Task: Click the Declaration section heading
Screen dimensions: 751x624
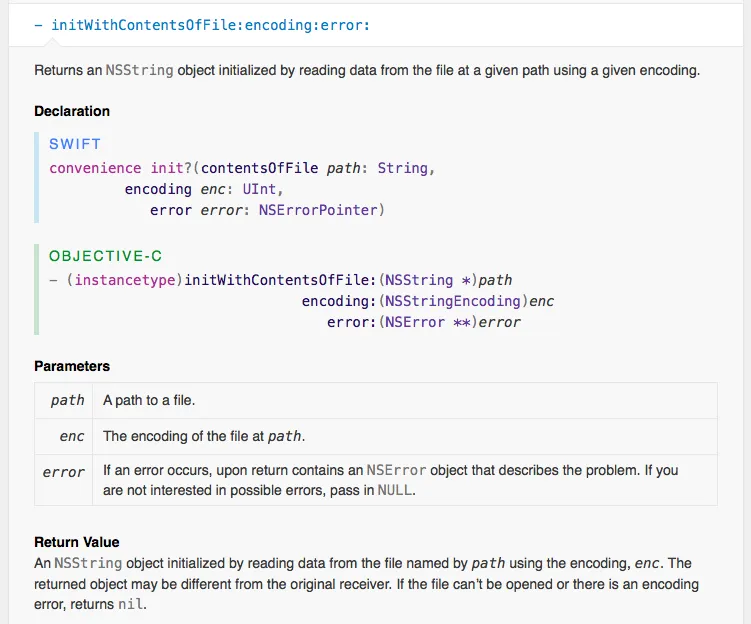Action: 72,111
